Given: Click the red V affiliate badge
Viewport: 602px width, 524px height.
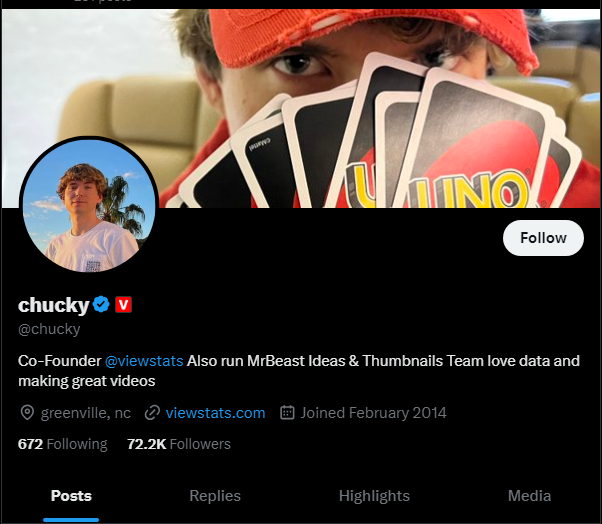Looking at the screenshot, I should (x=123, y=304).
